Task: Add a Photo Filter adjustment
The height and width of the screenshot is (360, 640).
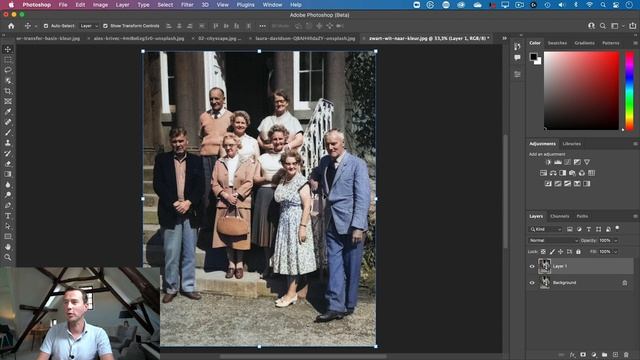Action: [572, 173]
